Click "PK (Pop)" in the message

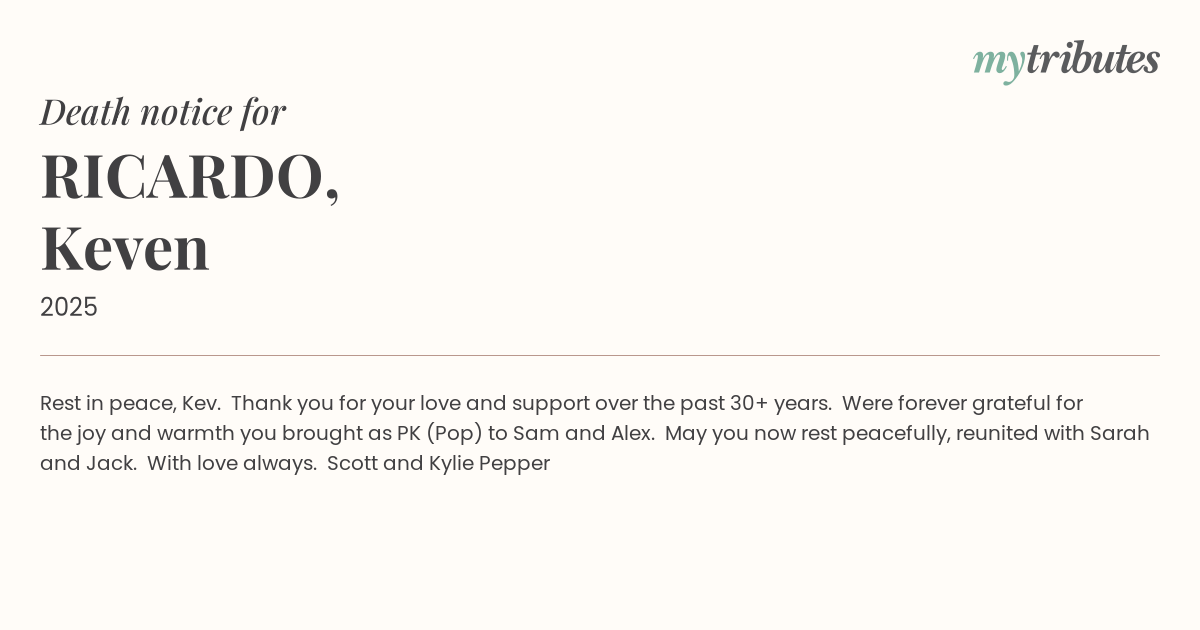(439, 434)
